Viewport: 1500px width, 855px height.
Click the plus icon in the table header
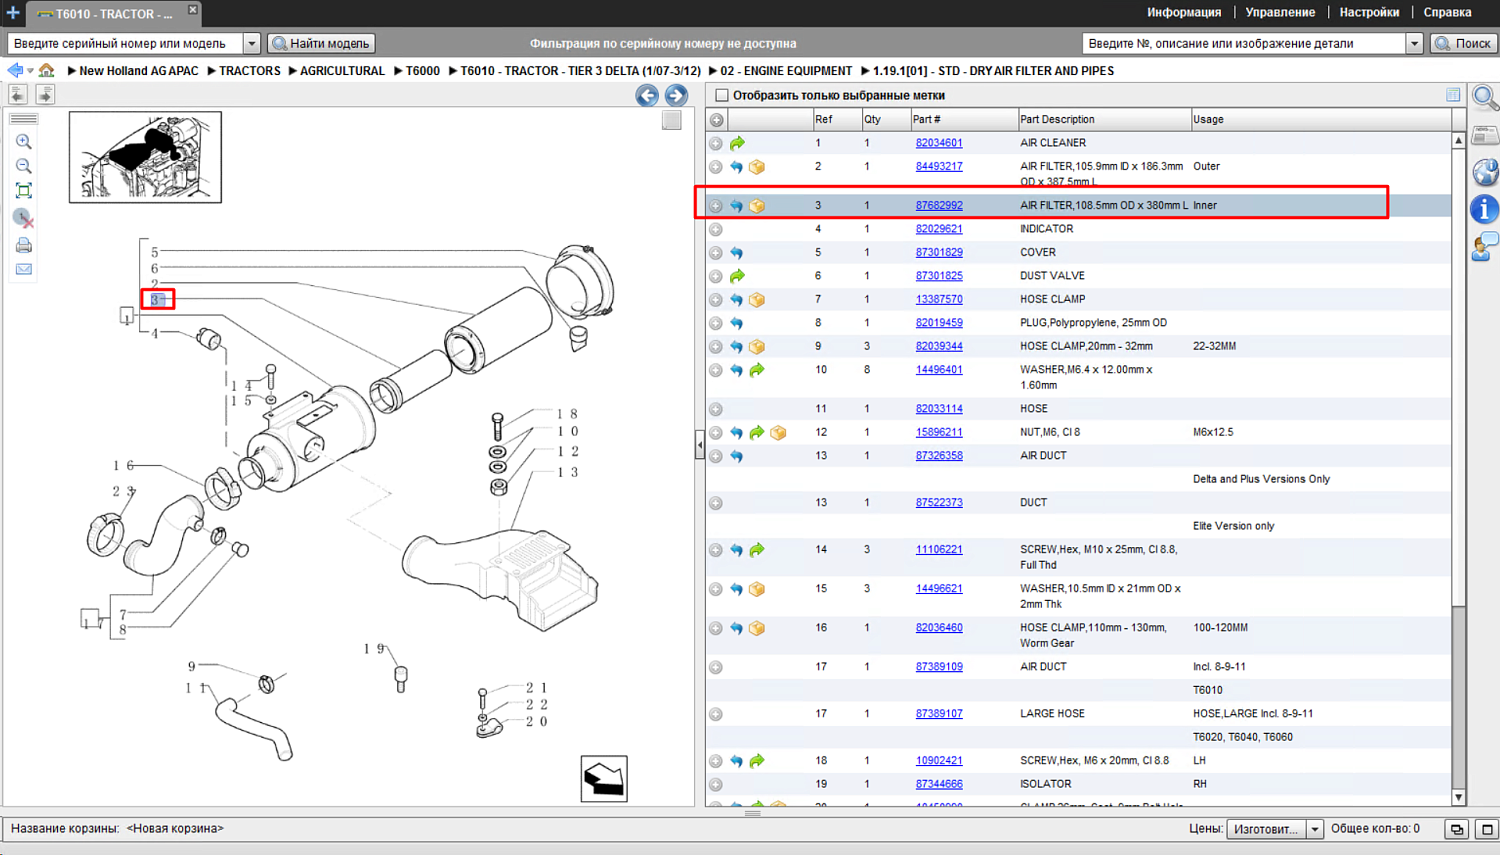click(717, 120)
